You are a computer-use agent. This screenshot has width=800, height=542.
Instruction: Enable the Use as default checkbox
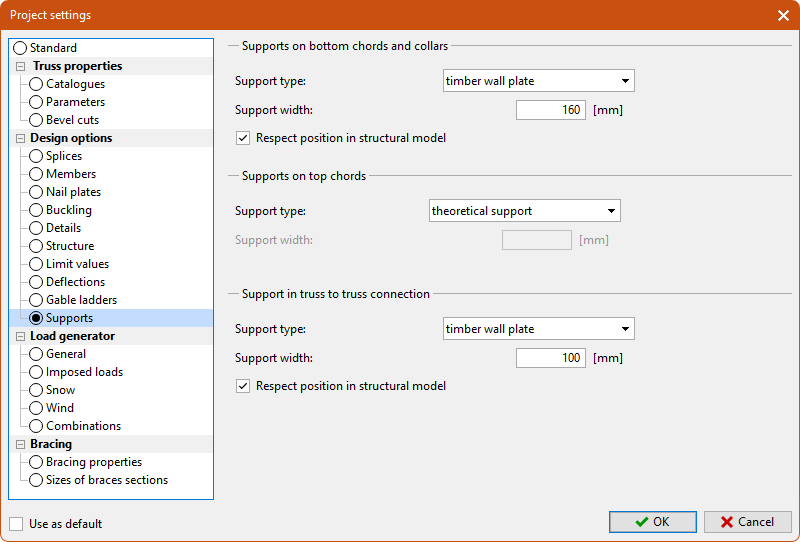pos(16,524)
